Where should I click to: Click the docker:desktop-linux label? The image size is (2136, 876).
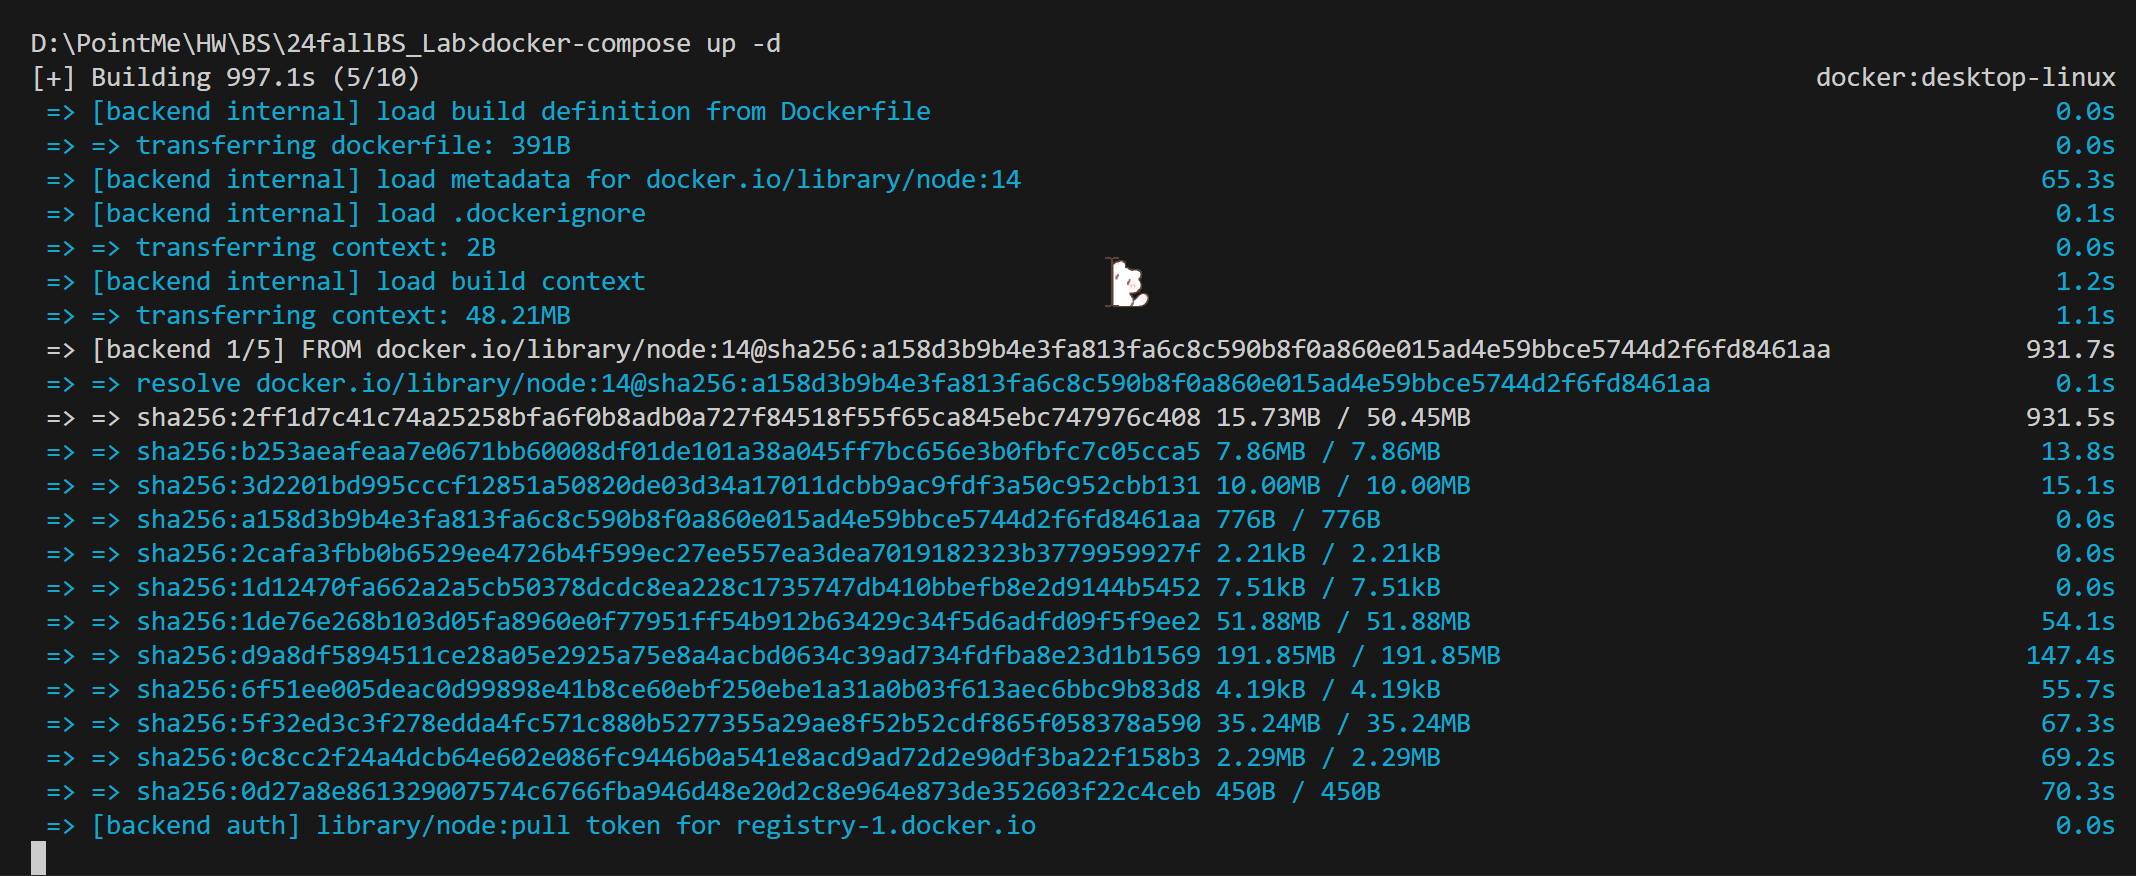coord(1965,78)
